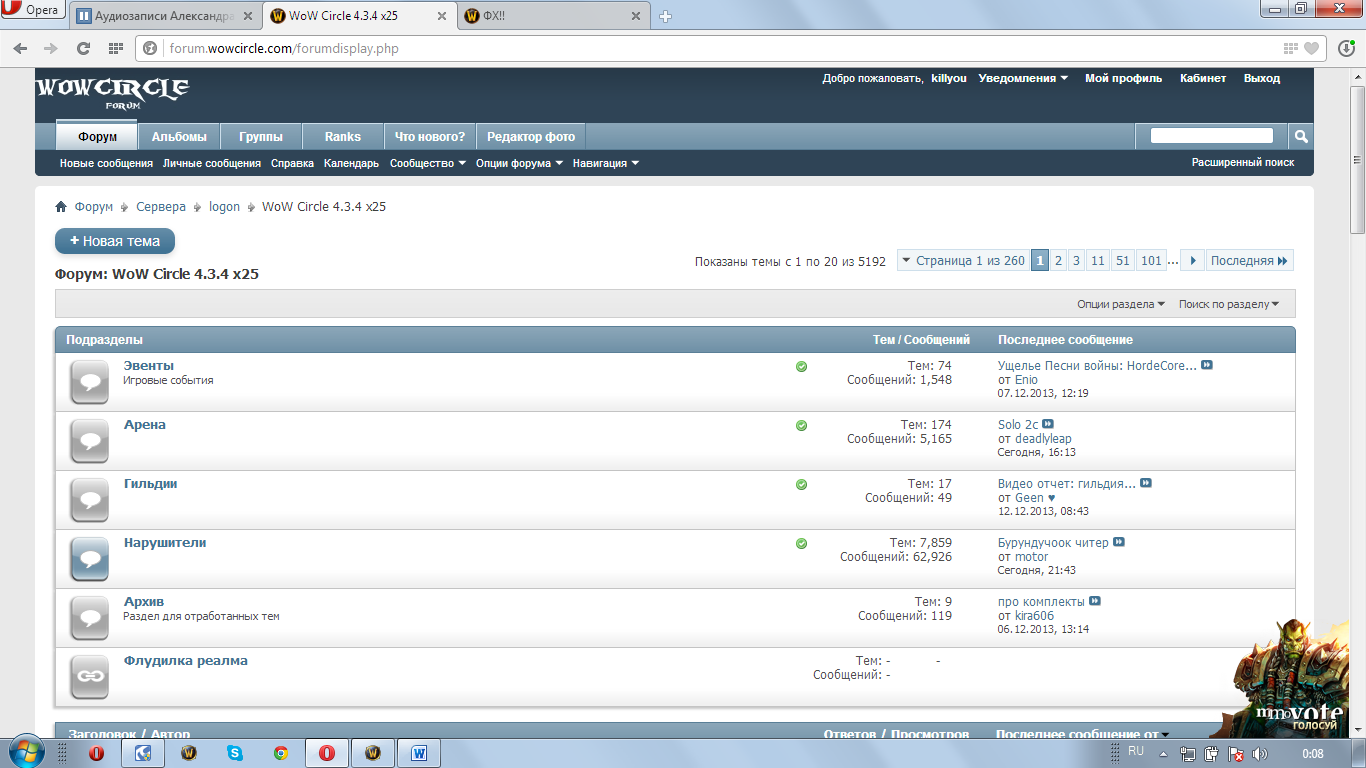Click the Новая тема button

(115, 241)
